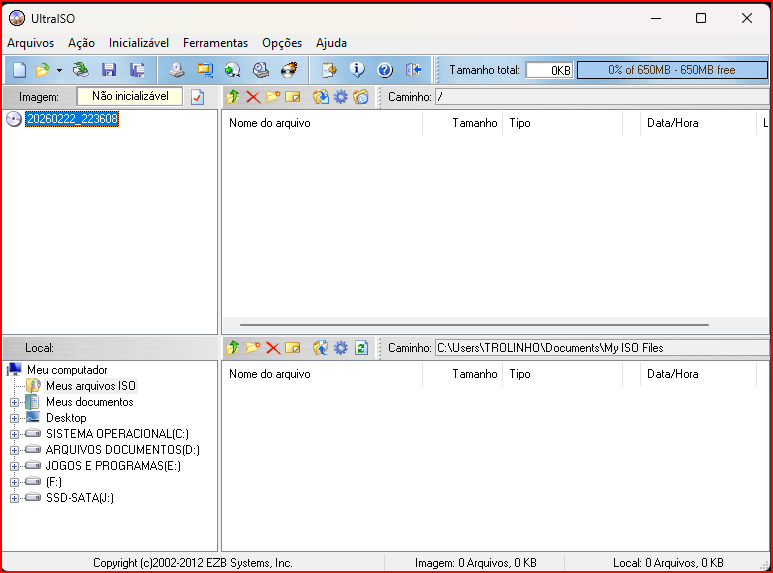The height and width of the screenshot is (573, 773).
Task: Open the dropdown arrow beside Open folder icon
Action: [x=59, y=70]
